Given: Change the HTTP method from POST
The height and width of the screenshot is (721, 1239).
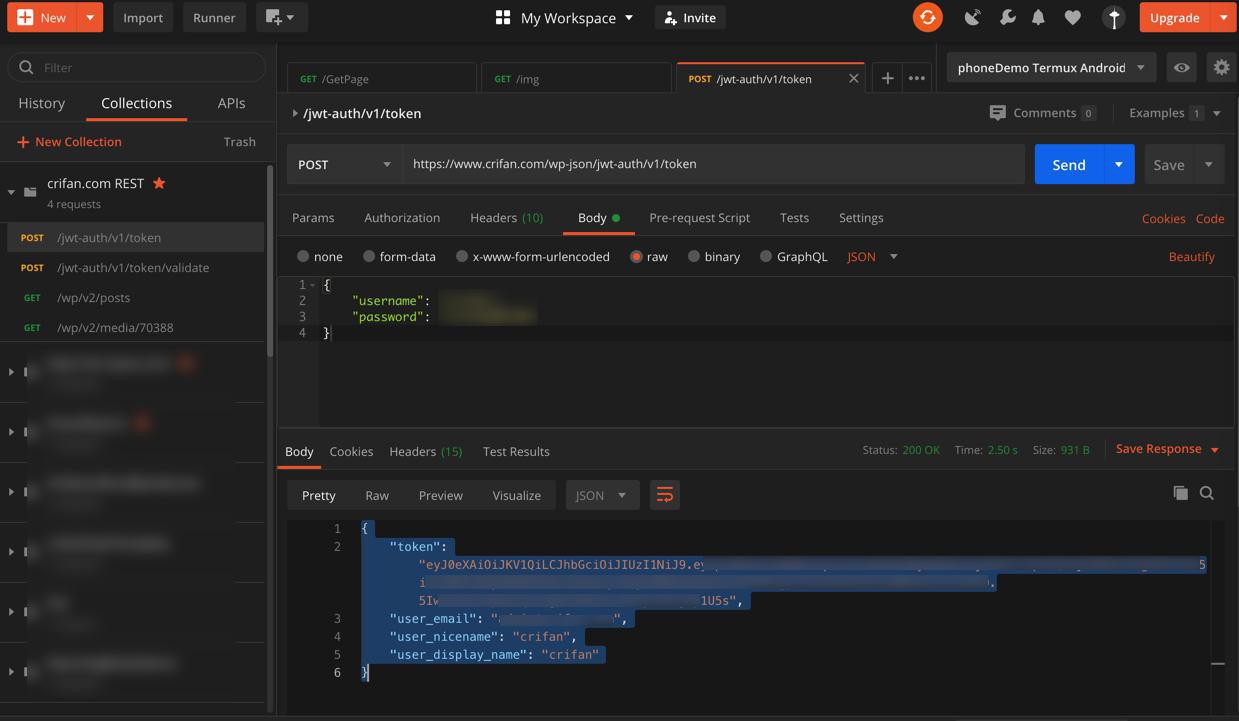Looking at the screenshot, I should pyautogui.click(x=345, y=164).
